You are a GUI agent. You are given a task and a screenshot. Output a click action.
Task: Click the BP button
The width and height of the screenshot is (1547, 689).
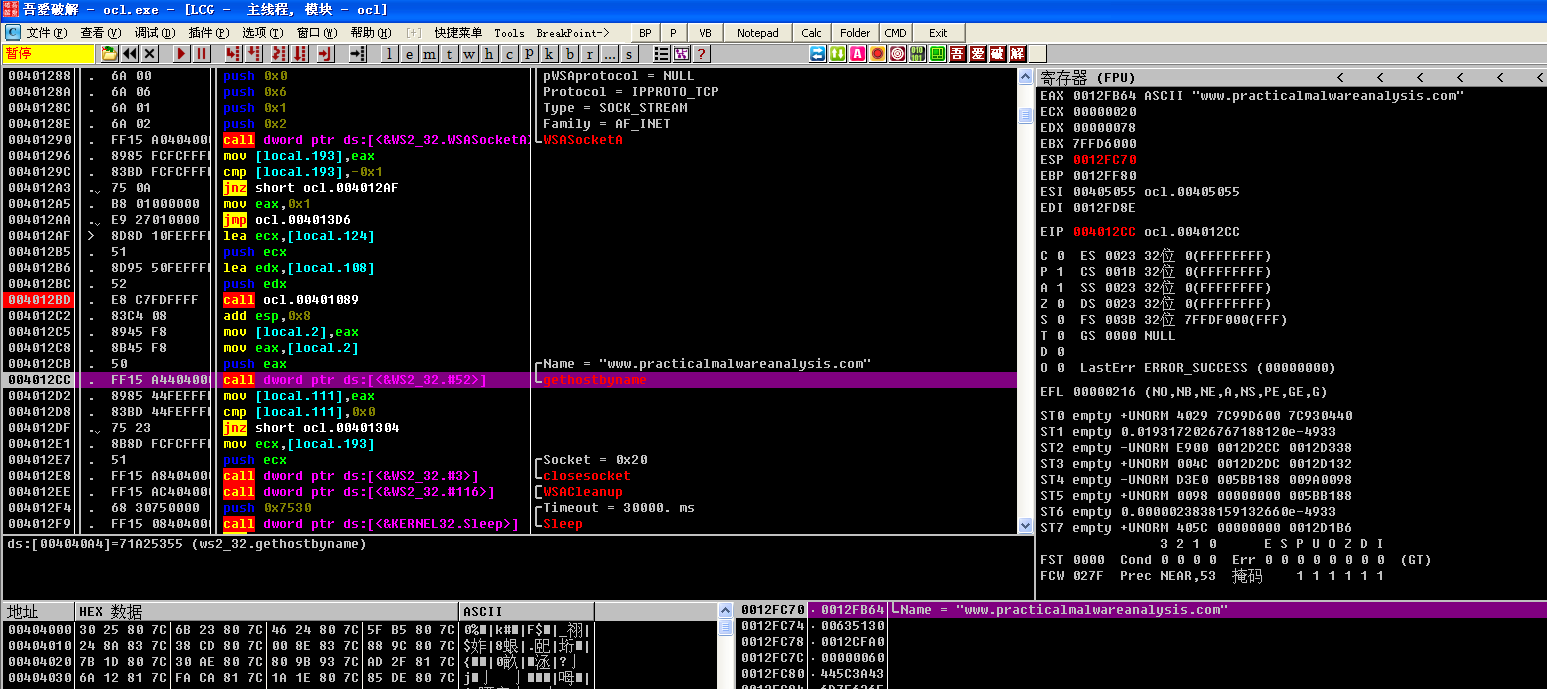(645, 33)
